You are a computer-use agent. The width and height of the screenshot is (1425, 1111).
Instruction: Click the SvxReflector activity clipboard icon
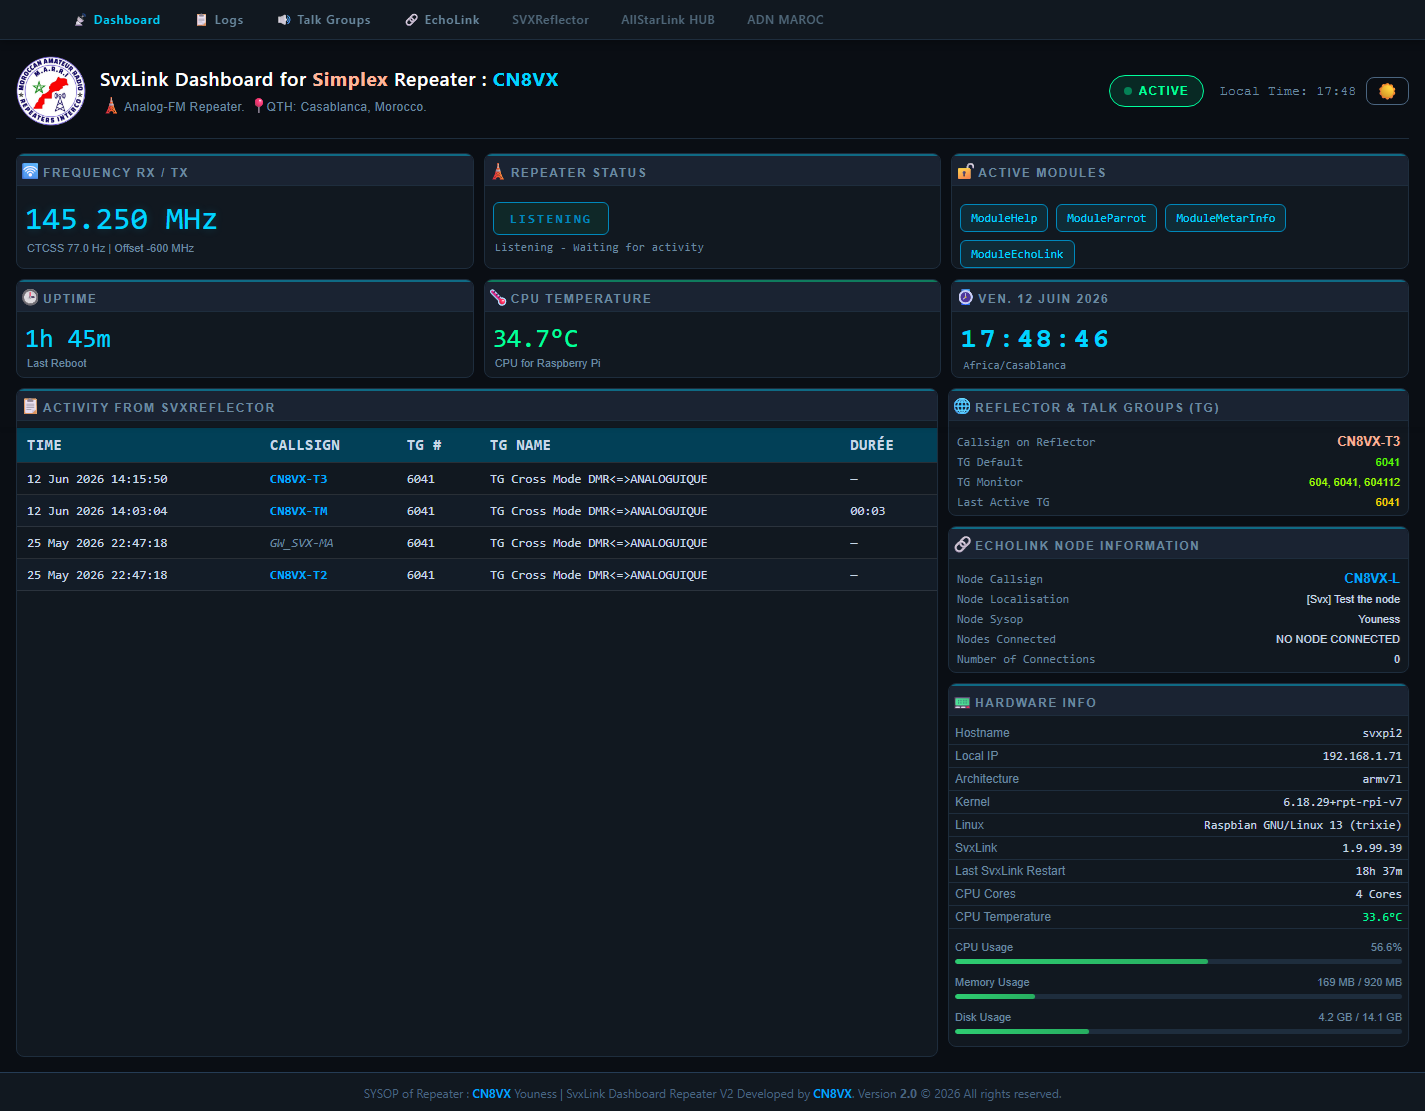click(30, 406)
